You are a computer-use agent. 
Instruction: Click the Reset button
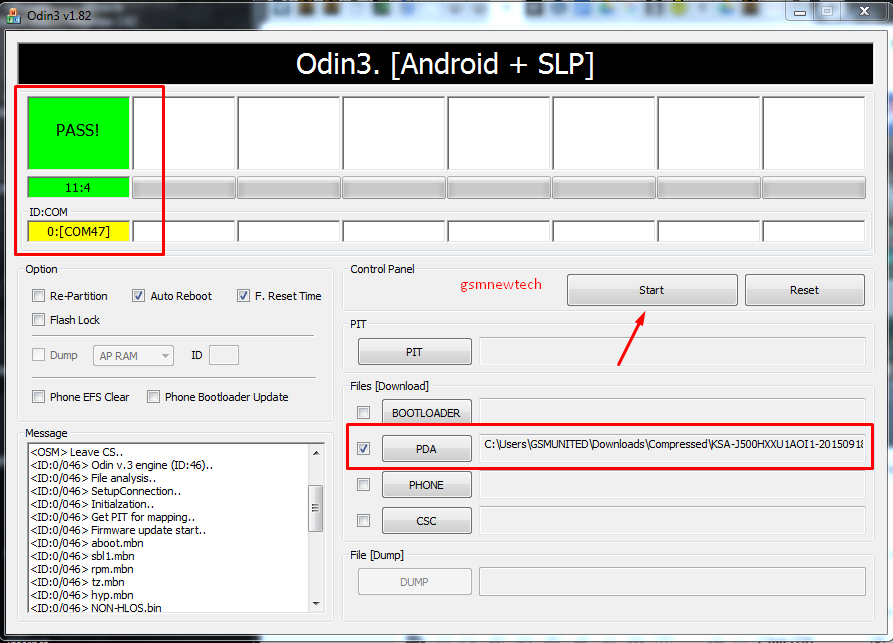pos(805,290)
